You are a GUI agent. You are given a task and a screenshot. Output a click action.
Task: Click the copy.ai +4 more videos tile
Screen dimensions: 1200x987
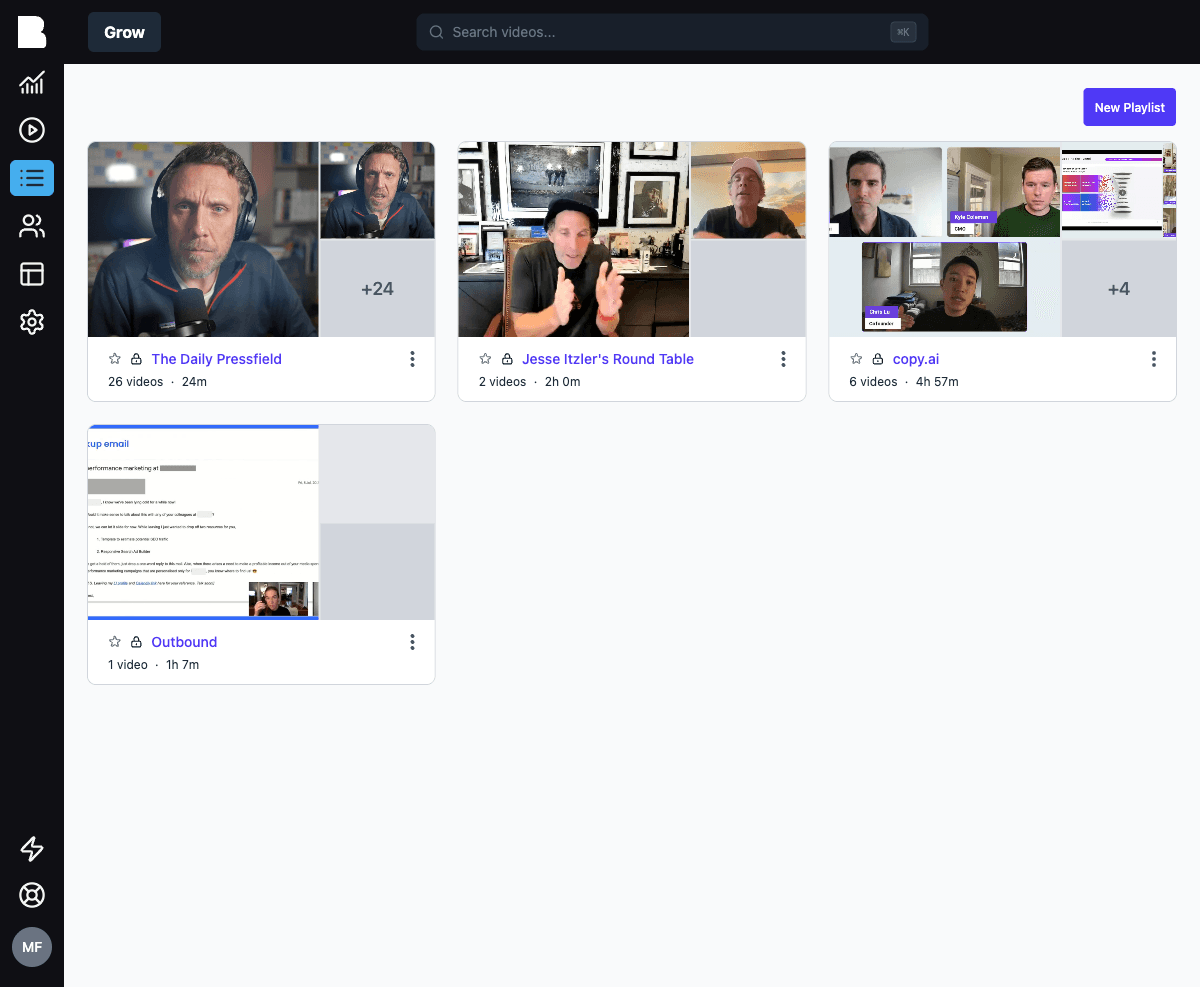click(x=1119, y=289)
